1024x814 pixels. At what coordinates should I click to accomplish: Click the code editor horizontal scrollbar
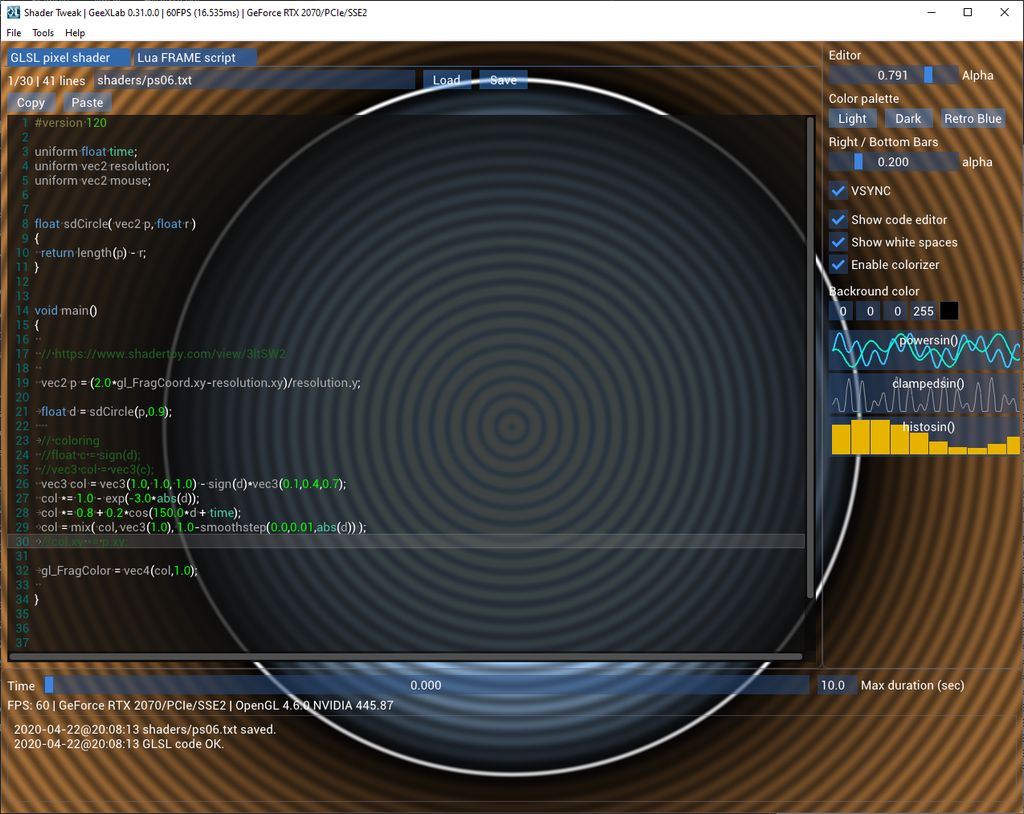click(x=406, y=657)
